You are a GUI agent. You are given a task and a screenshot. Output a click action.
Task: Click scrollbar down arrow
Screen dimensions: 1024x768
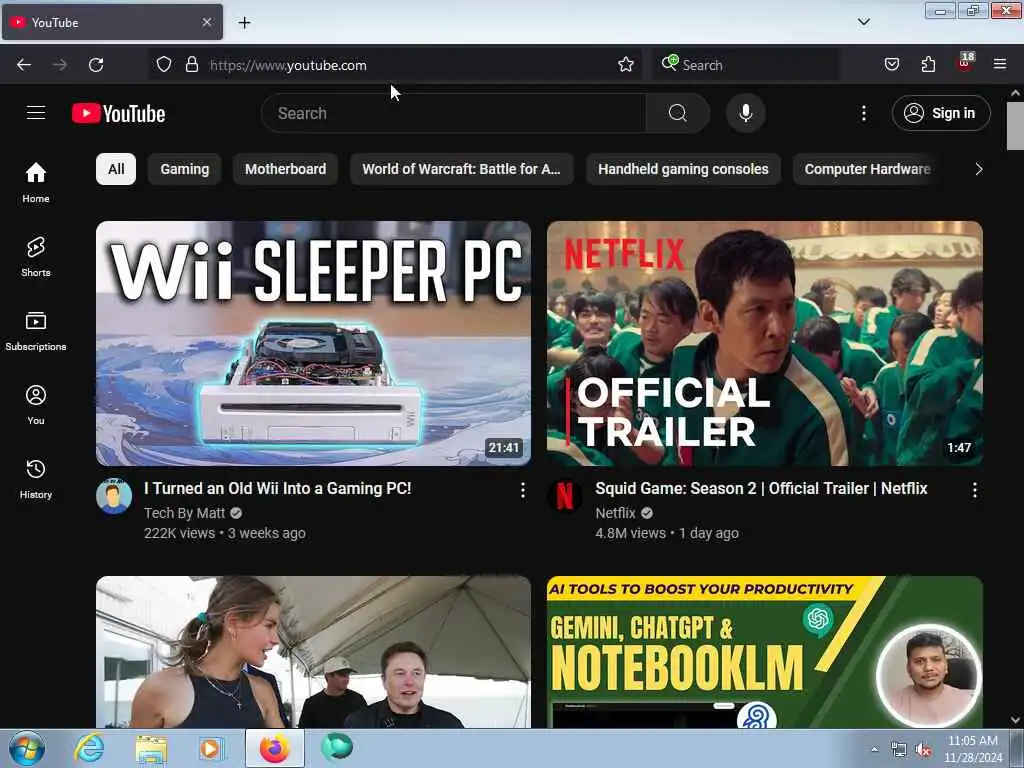[x=1015, y=720]
